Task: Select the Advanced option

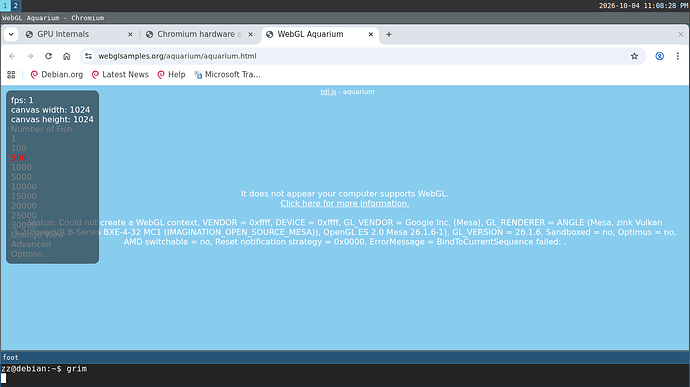Action: [x=31, y=244]
